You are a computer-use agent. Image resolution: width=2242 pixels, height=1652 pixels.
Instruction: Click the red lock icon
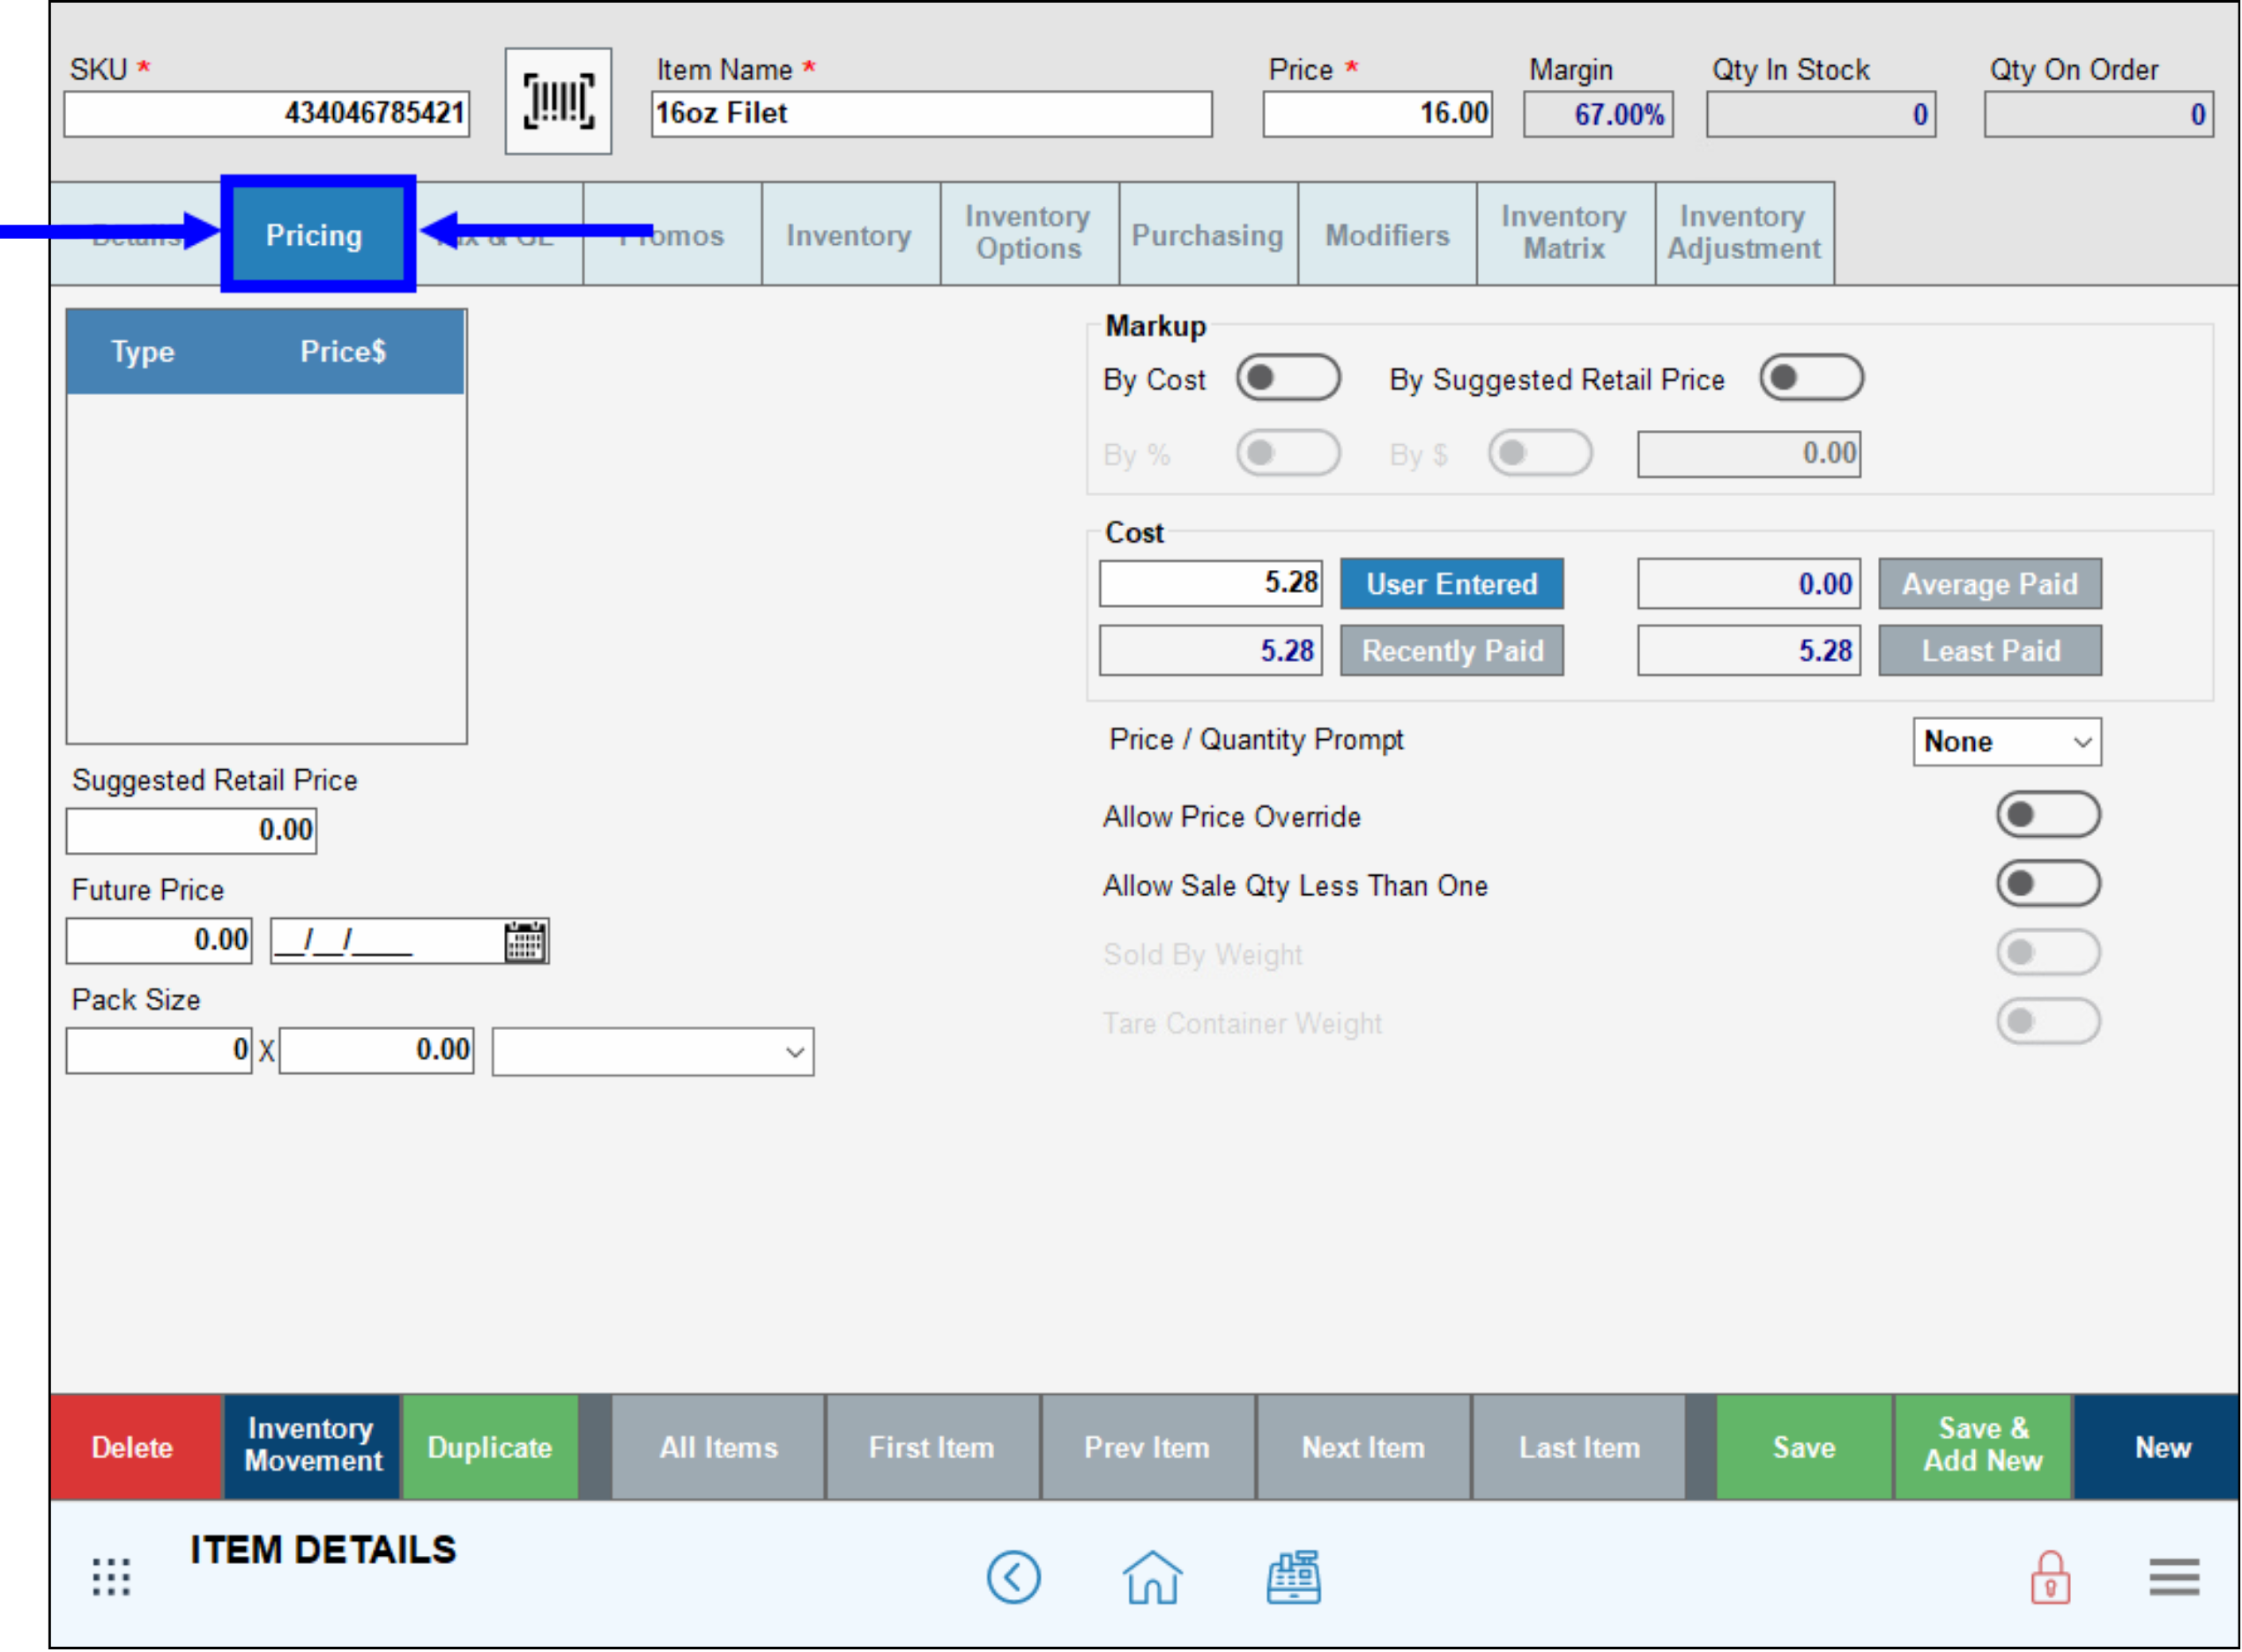click(x=2048, y=1577)
